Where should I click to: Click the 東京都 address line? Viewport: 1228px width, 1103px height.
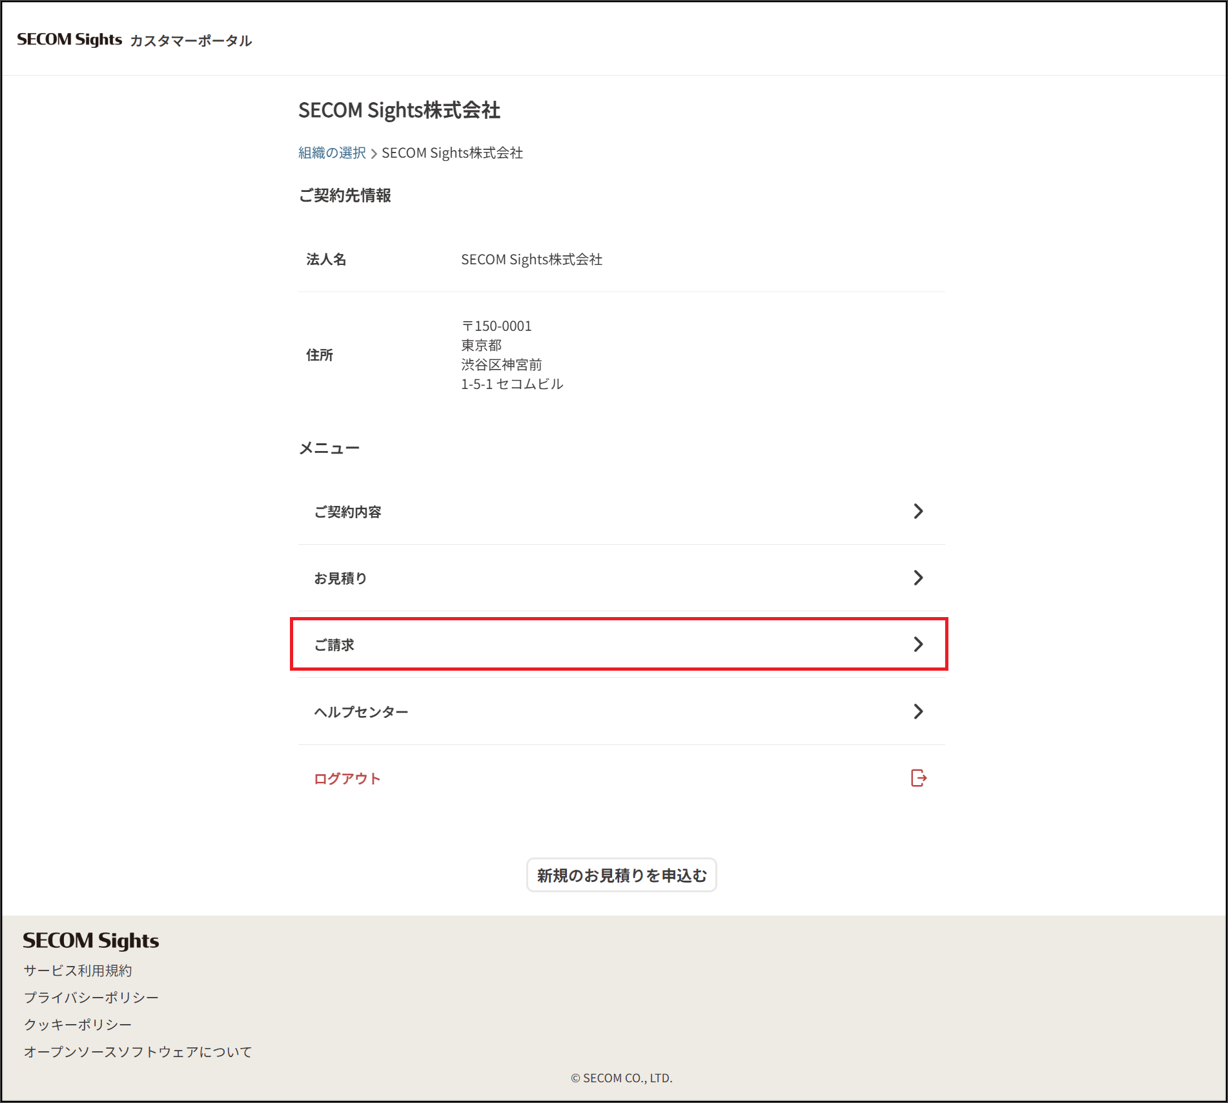pos(481,345)
